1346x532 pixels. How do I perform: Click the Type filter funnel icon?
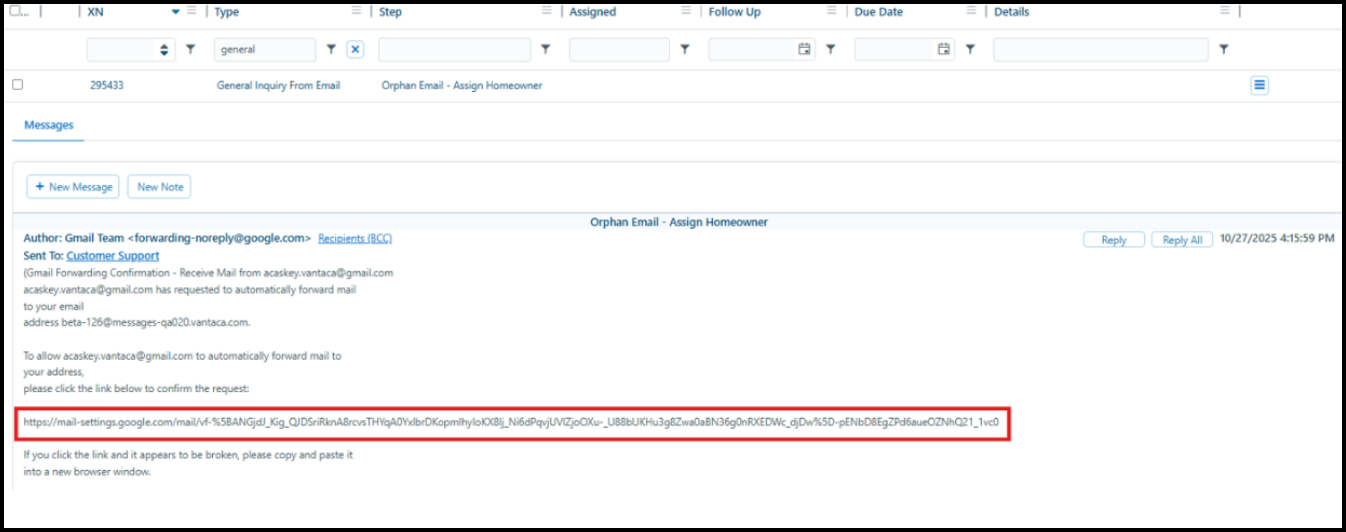point(331,49)
